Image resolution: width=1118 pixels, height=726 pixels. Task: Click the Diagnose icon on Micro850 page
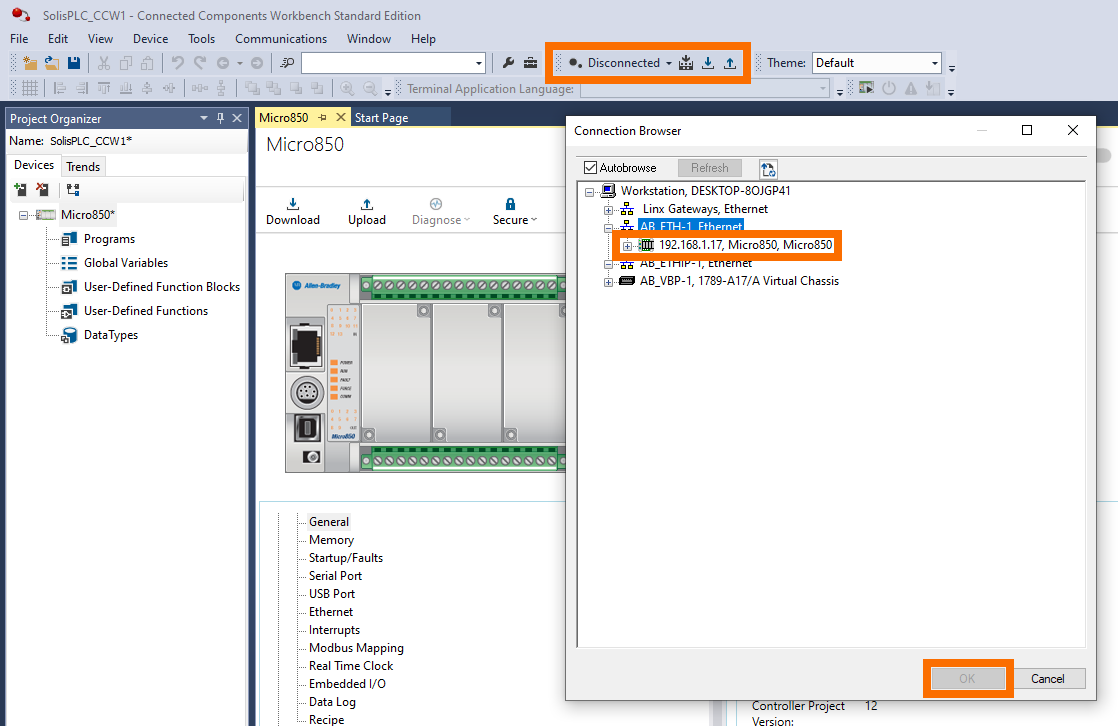pyautogui.click(x=436, y=204)
